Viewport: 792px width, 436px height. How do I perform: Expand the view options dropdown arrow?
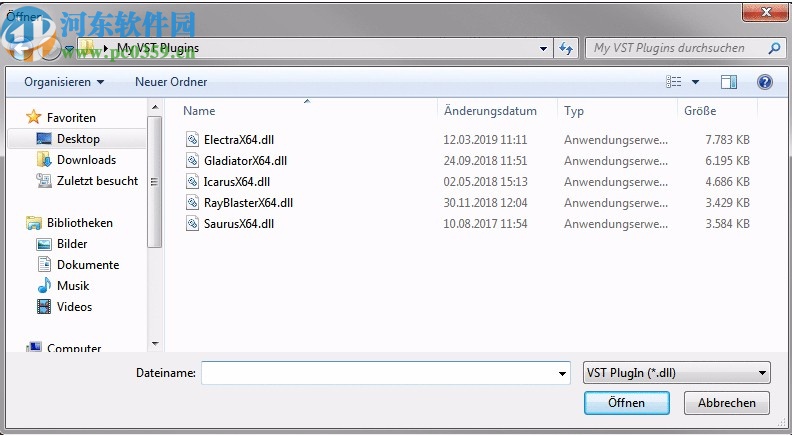pyautogui.click(x=695, y=82)
